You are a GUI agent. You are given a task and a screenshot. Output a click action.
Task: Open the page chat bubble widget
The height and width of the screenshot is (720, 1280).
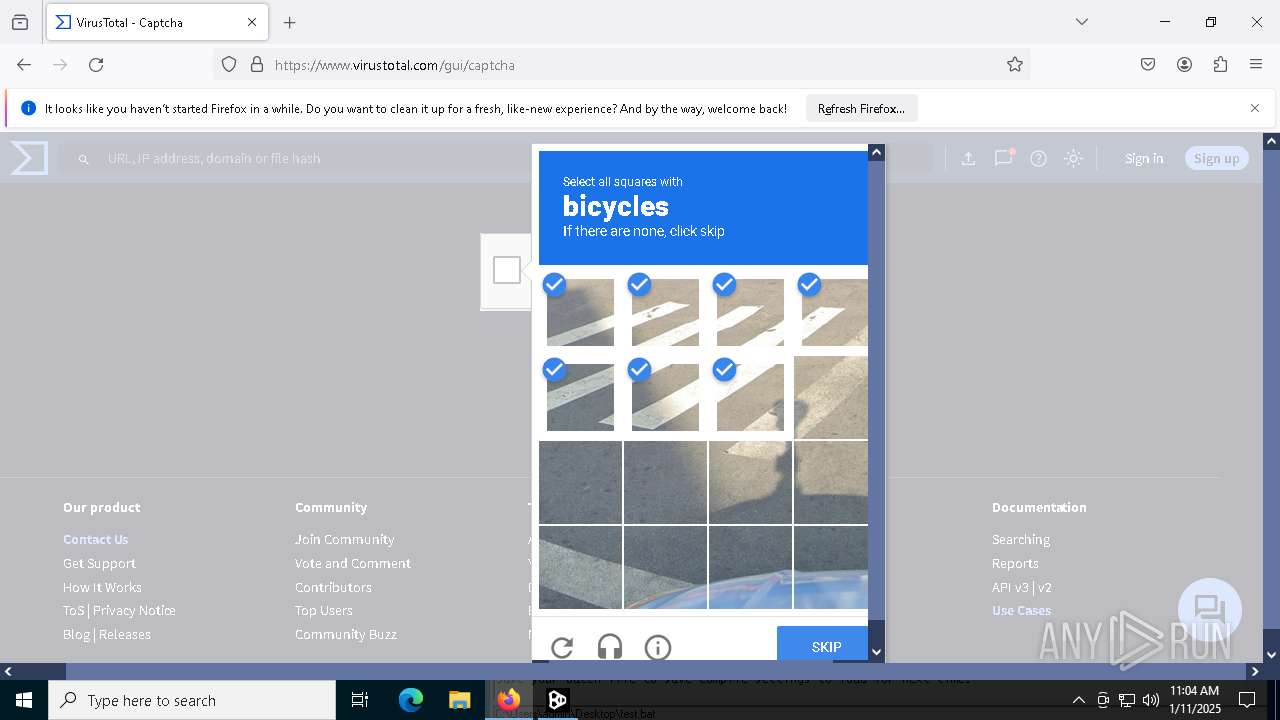point(1210,610)
